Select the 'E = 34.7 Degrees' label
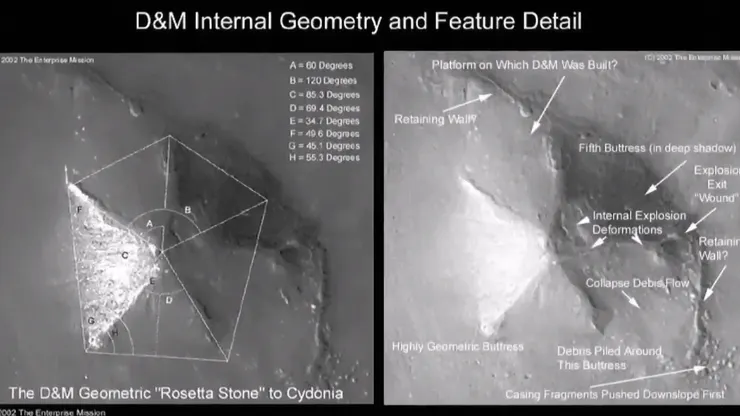 325,121
